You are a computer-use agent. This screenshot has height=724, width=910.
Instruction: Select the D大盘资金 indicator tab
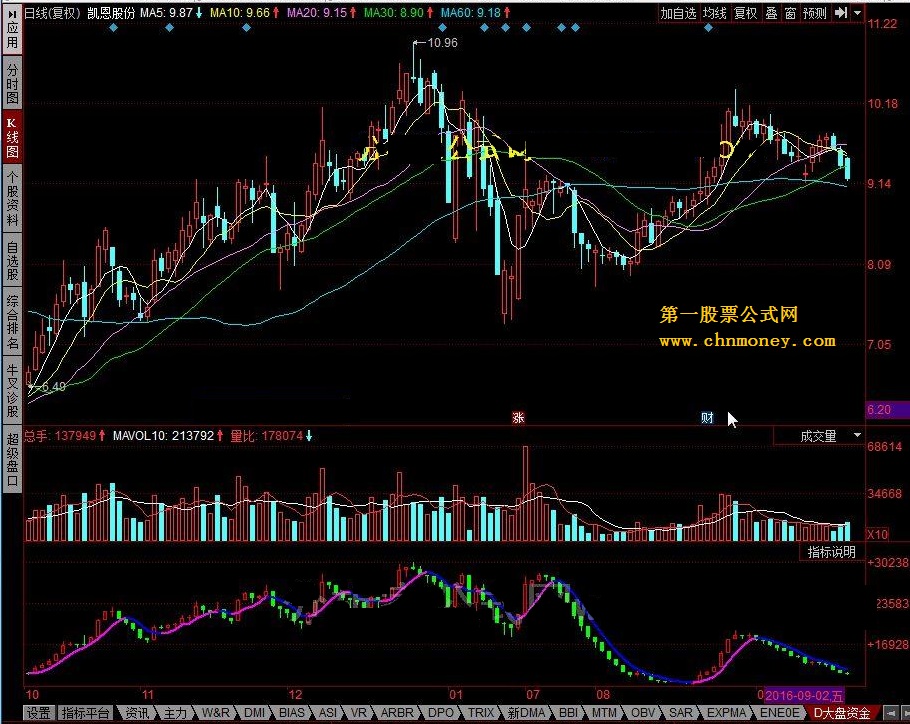coord(842,713)
